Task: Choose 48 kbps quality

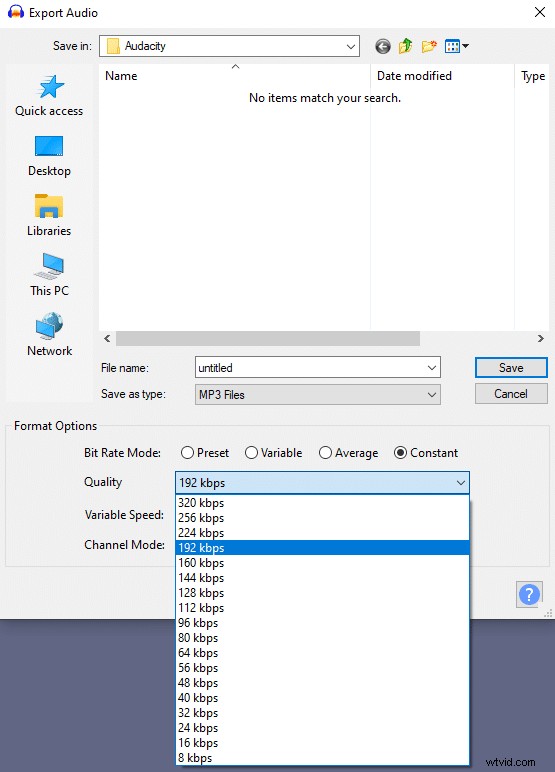Action: pos(322,683)
